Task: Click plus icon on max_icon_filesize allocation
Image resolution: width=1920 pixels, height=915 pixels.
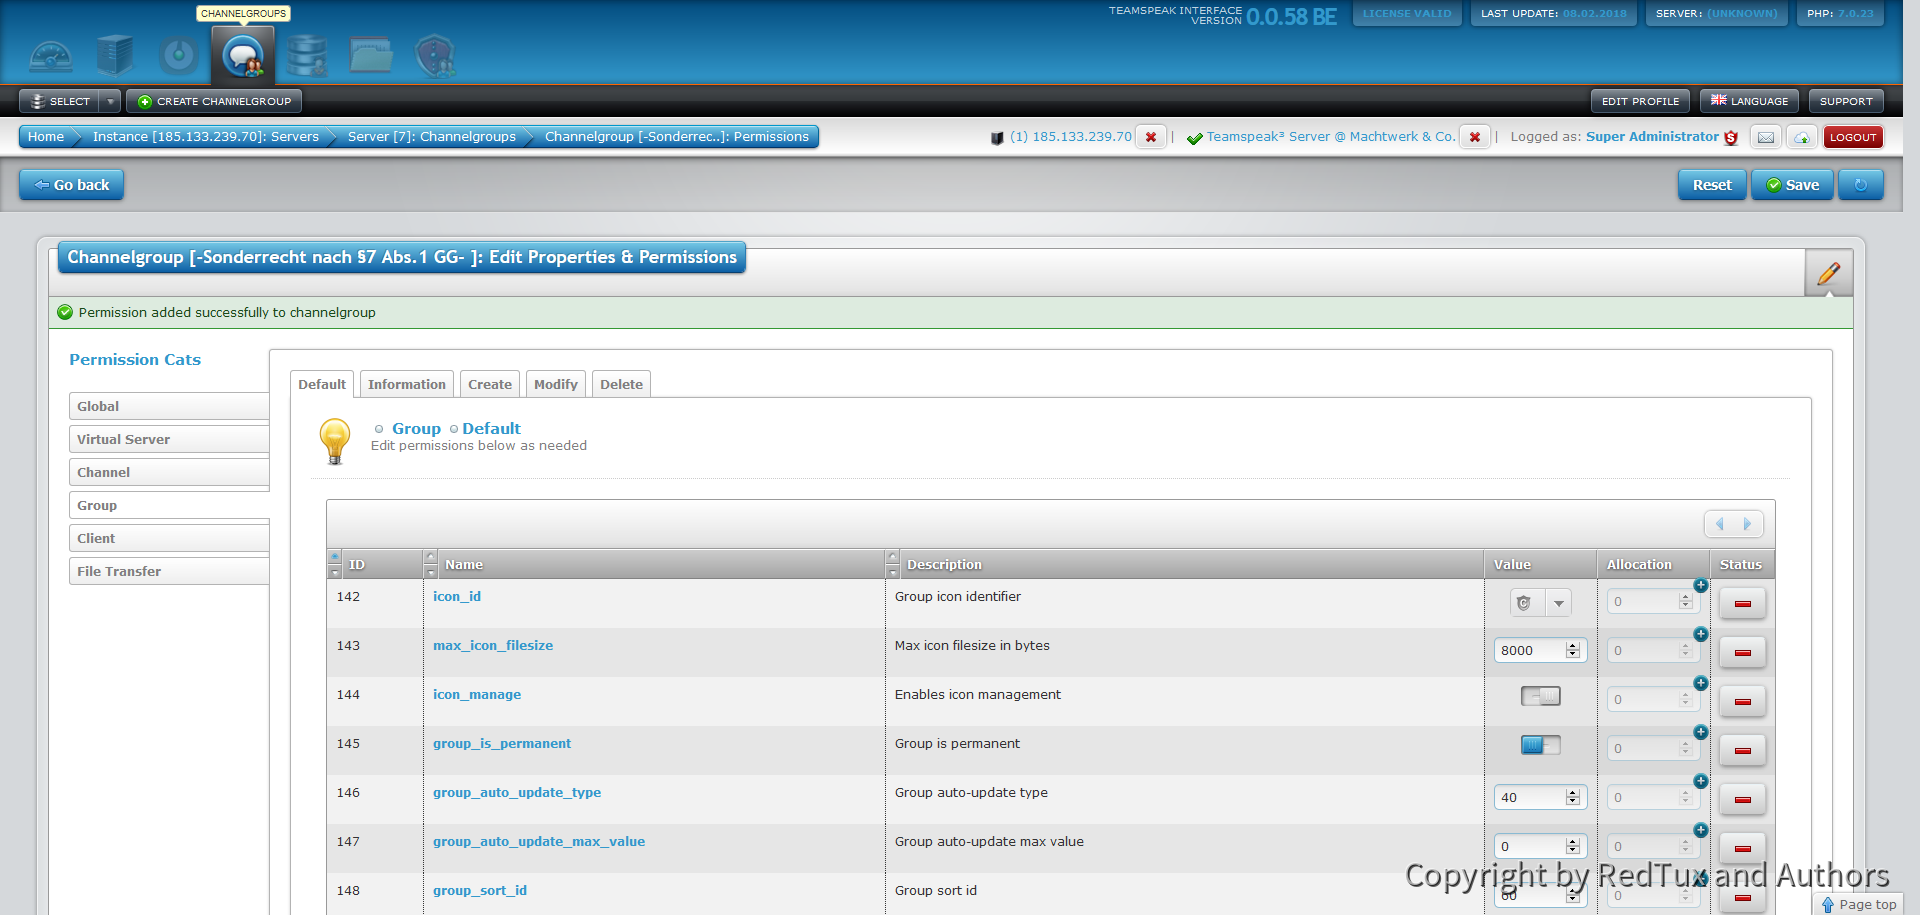Action: click(x=1700, y=634)
